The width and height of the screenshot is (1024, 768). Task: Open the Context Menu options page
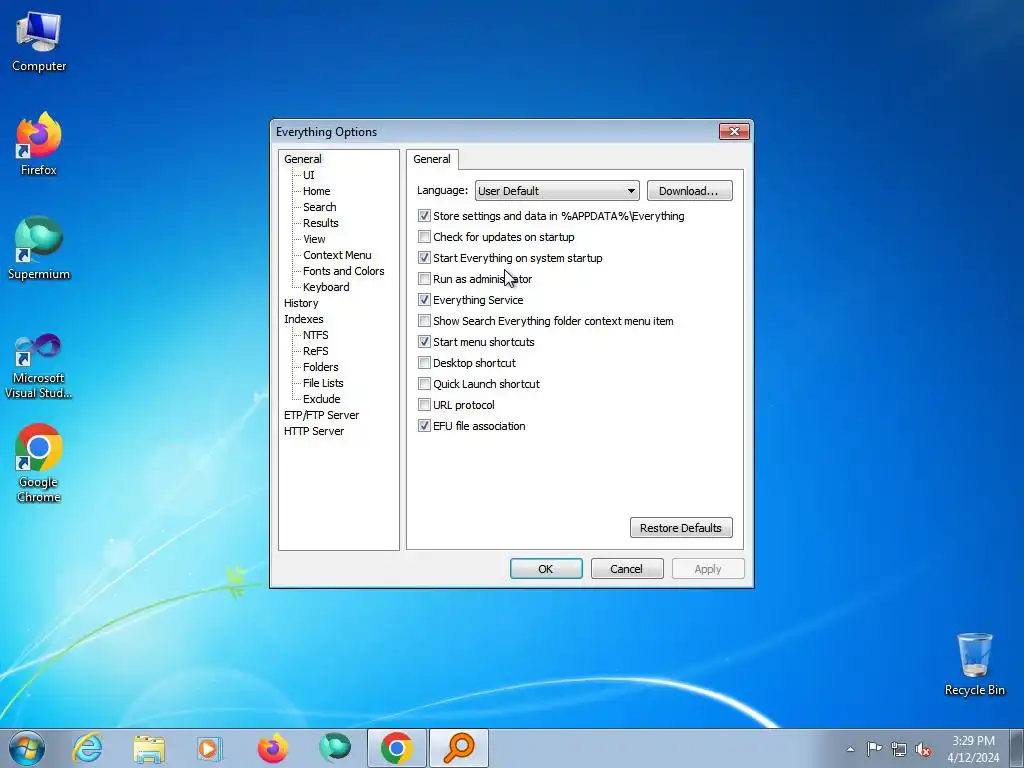[x=337, y=255]
